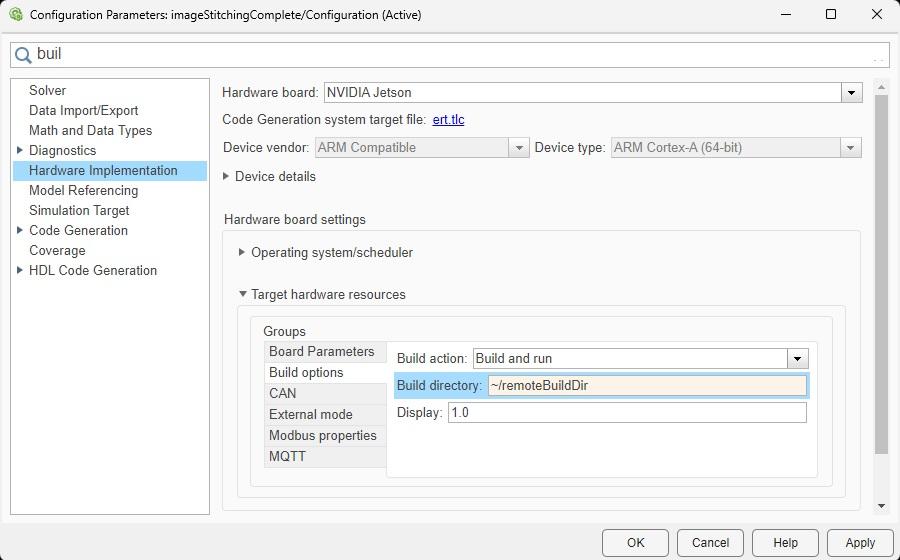This screenshot has height=560, width=900.
Task: Open the Build action dropdown
Action: (x=797, y=359)
